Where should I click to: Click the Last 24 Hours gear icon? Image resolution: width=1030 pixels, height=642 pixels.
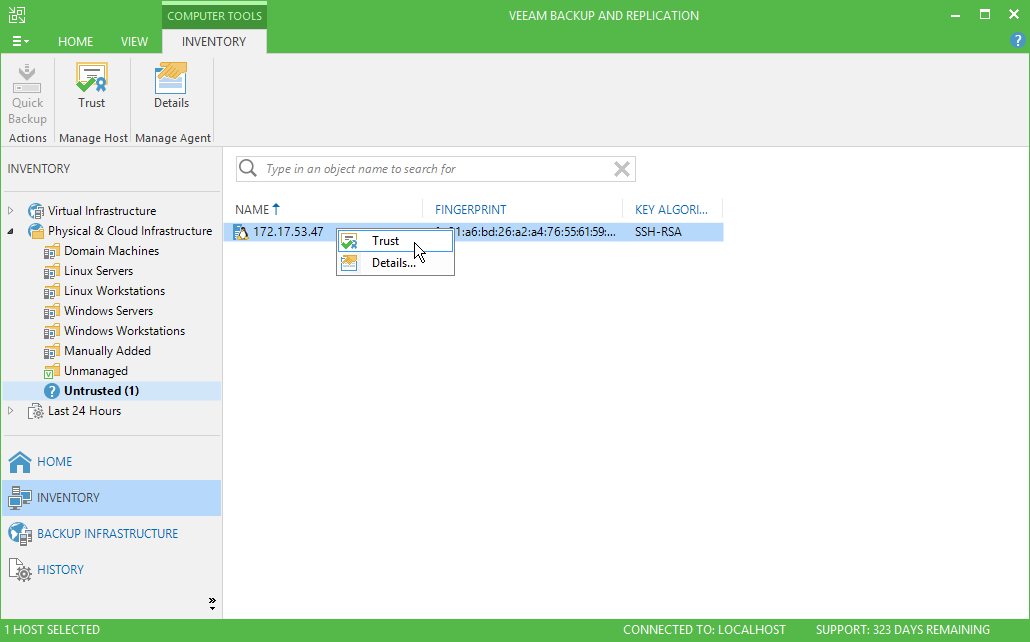tap(35, 411)
